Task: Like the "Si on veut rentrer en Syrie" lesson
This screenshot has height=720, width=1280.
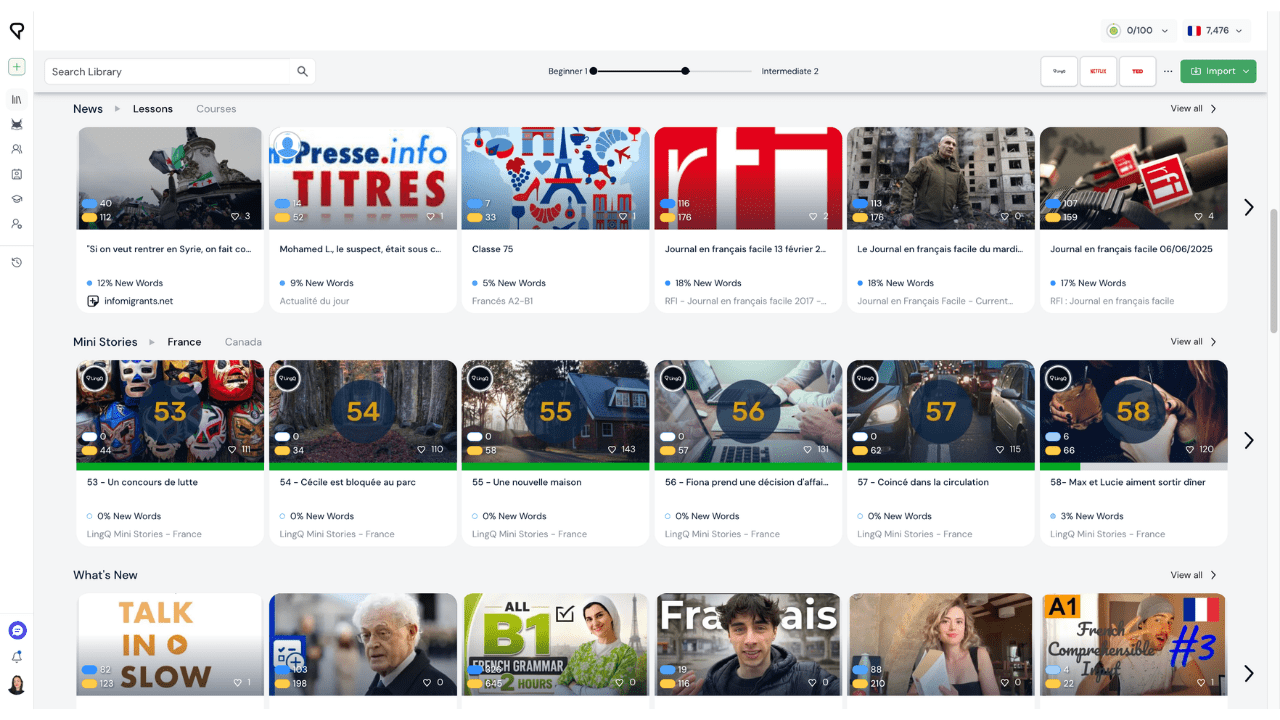Action: tap(237, 216)
